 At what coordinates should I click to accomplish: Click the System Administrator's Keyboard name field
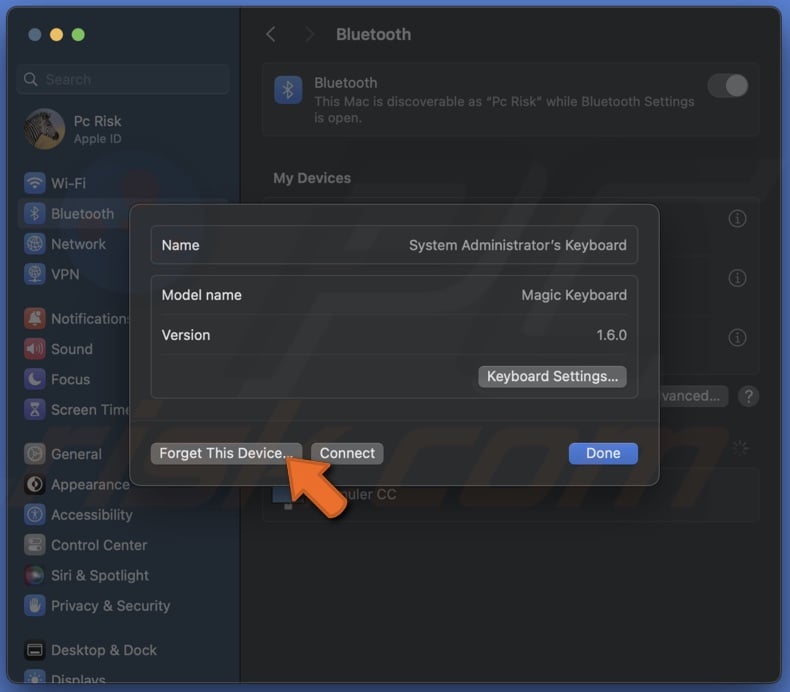tap(394, 245)
